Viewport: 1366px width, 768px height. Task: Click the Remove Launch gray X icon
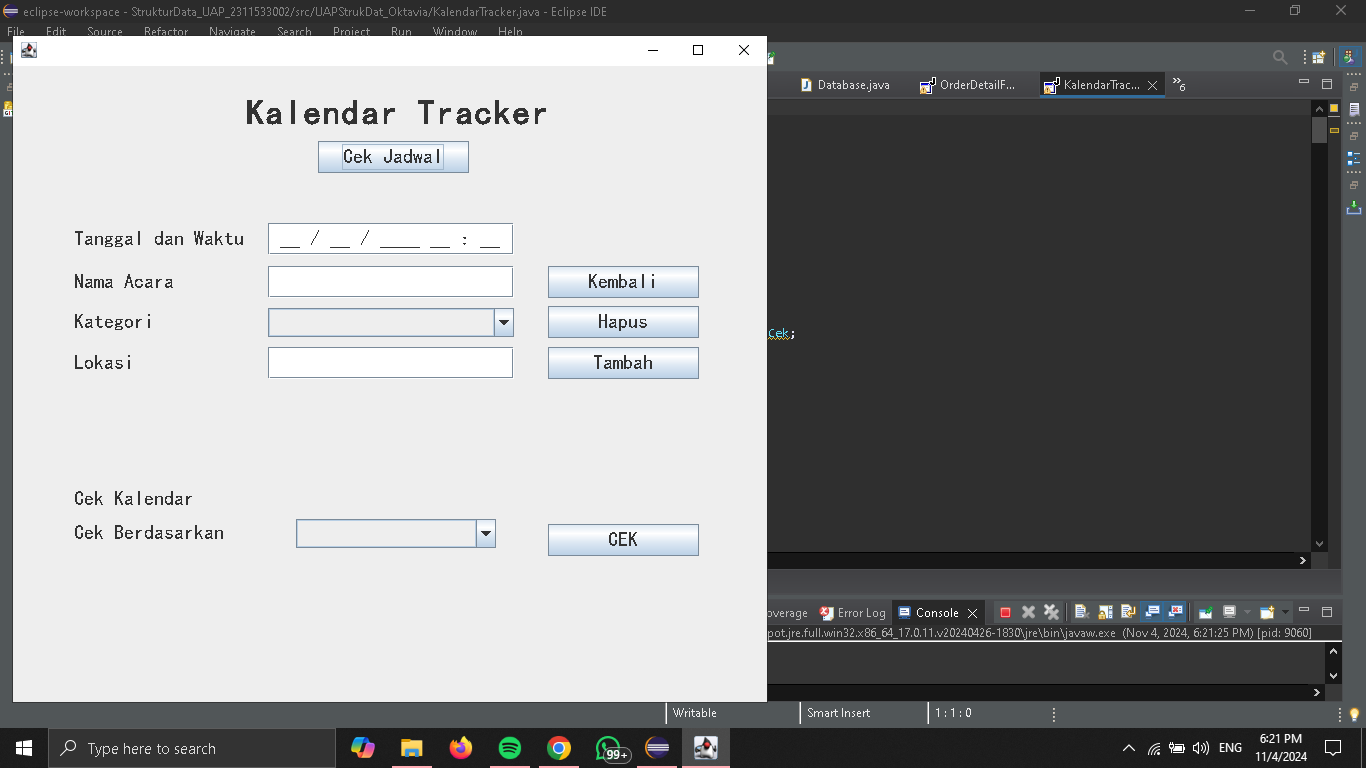1028,612
